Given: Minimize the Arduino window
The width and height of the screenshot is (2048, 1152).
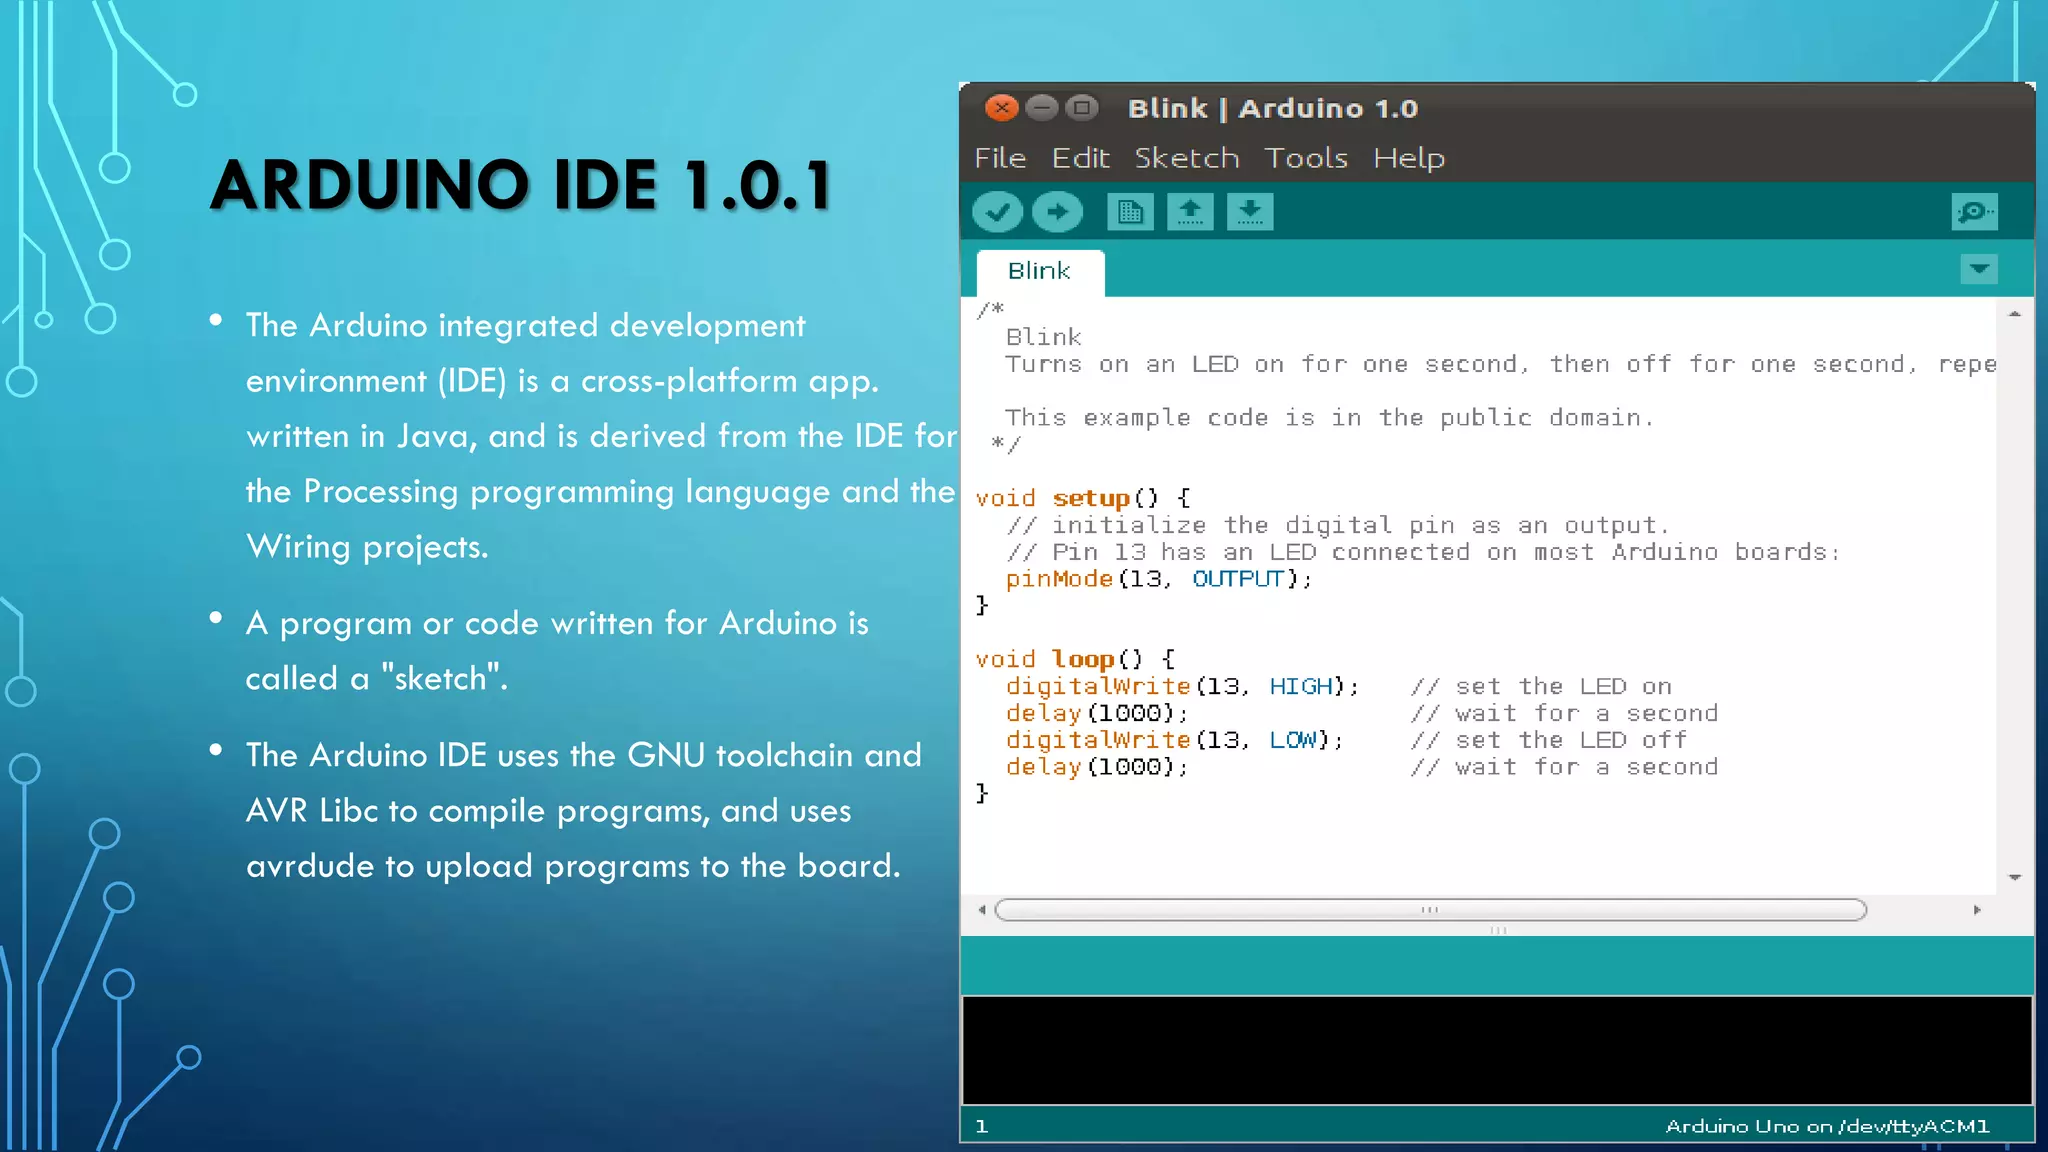Looking at the screenshot, I should 1042,108.
